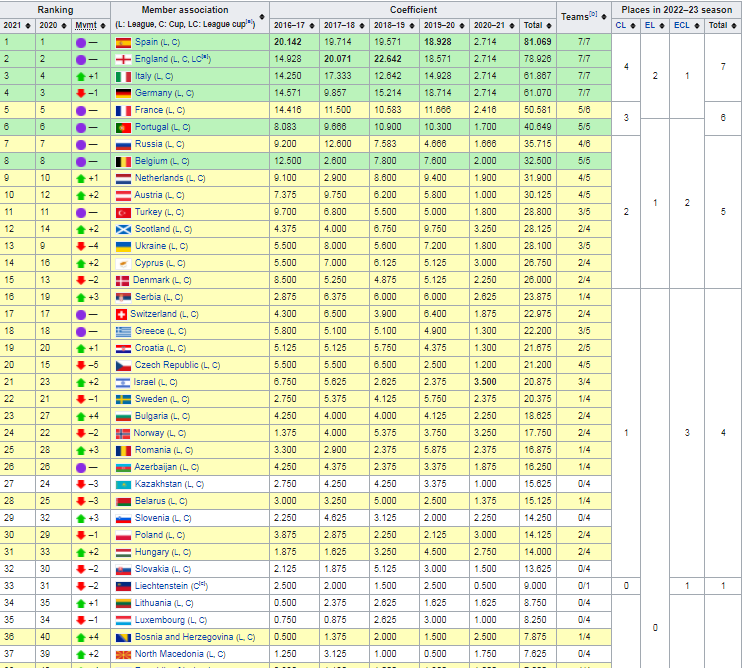Screen dimensions: 742x668
Task: Click the Norway flag icon
Action: point(123,434)
